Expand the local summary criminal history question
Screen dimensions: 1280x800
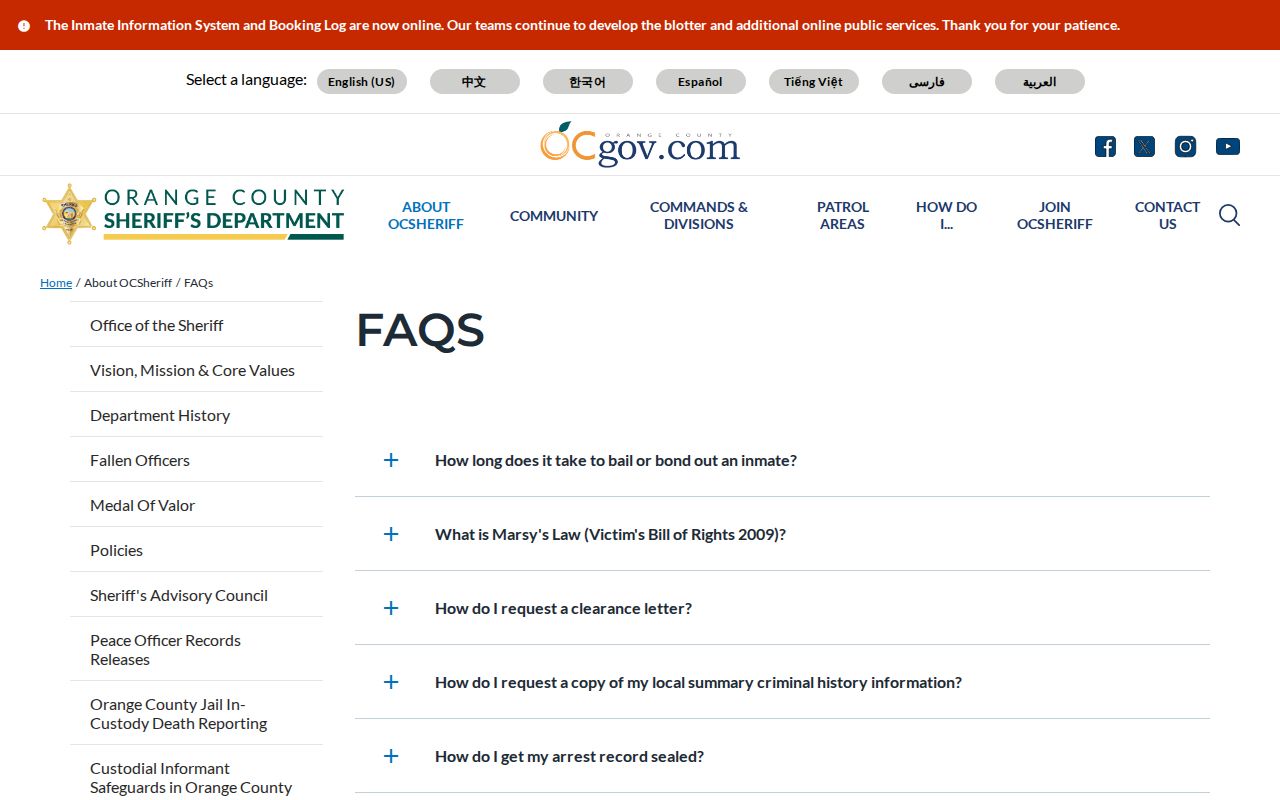click(782, 682)
